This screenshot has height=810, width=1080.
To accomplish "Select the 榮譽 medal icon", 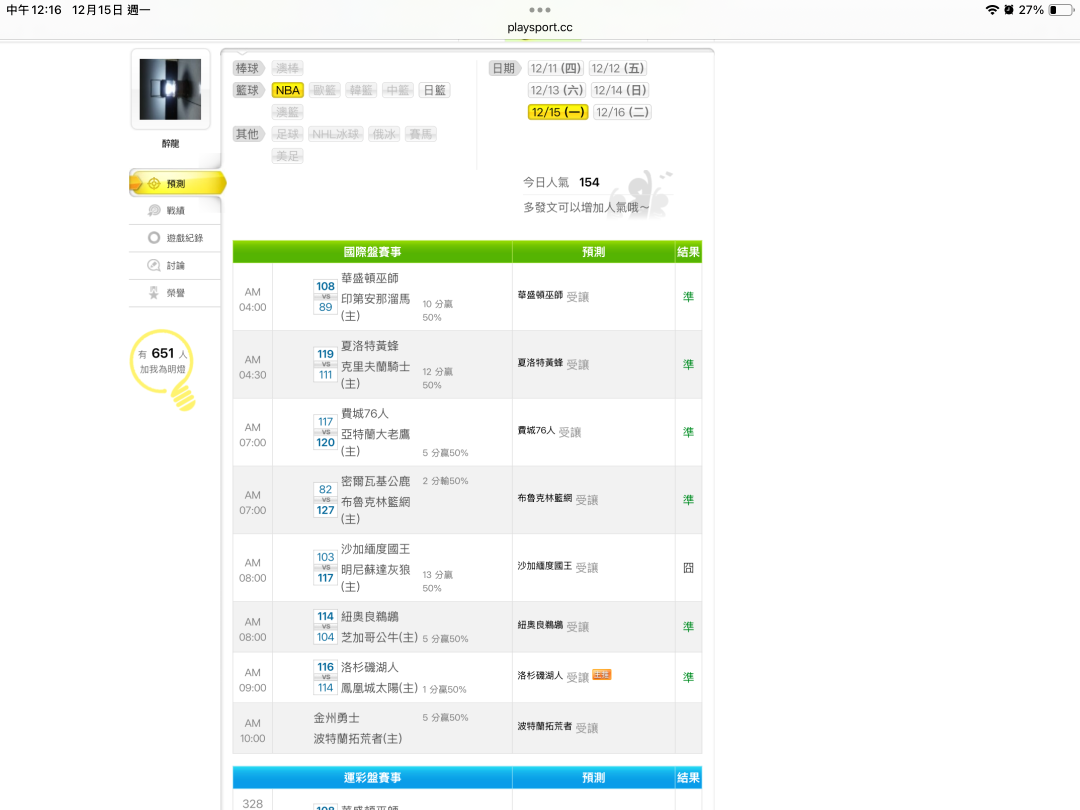I will tap(154, 293).
